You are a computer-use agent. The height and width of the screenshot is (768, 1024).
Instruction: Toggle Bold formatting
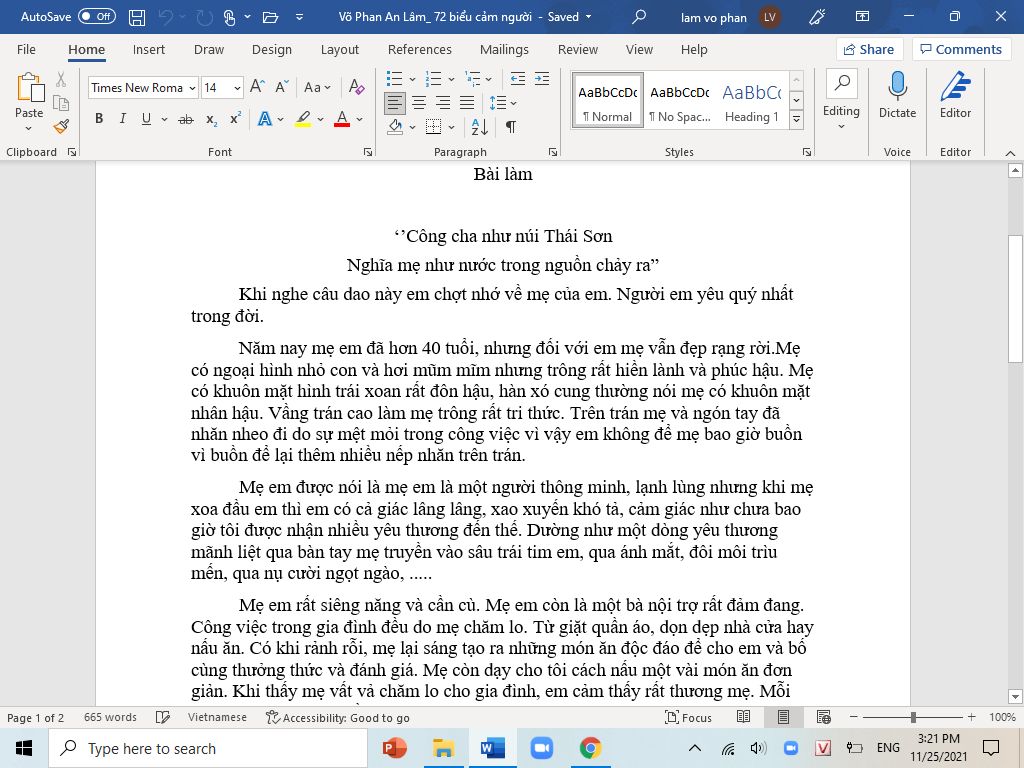click(x=99, y=118)
